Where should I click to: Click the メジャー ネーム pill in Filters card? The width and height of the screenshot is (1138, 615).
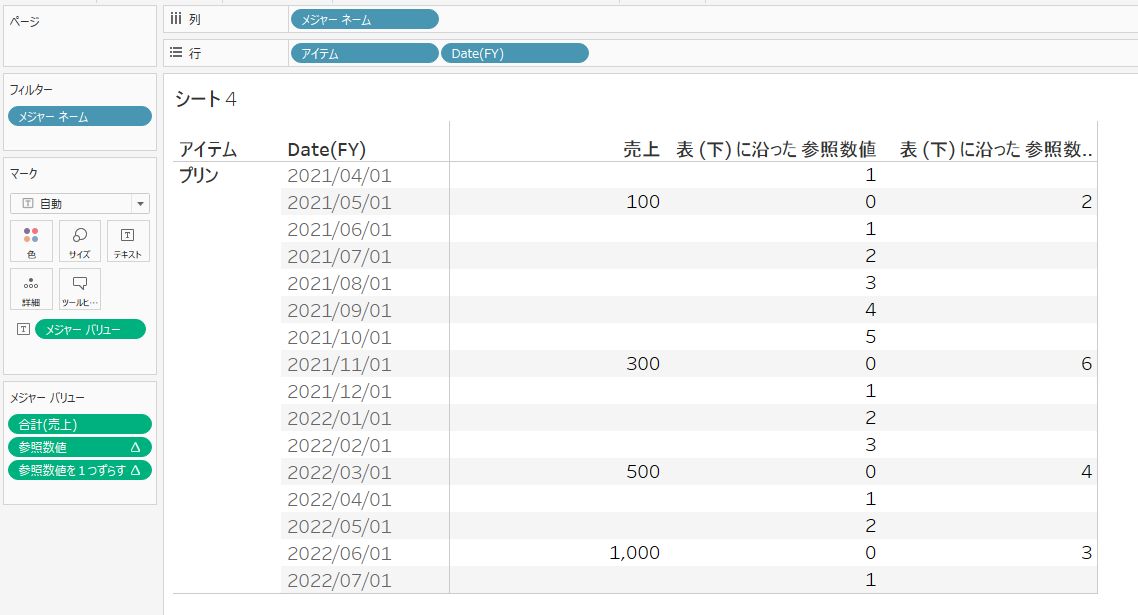pyautogui.click(x=80, y=117)
